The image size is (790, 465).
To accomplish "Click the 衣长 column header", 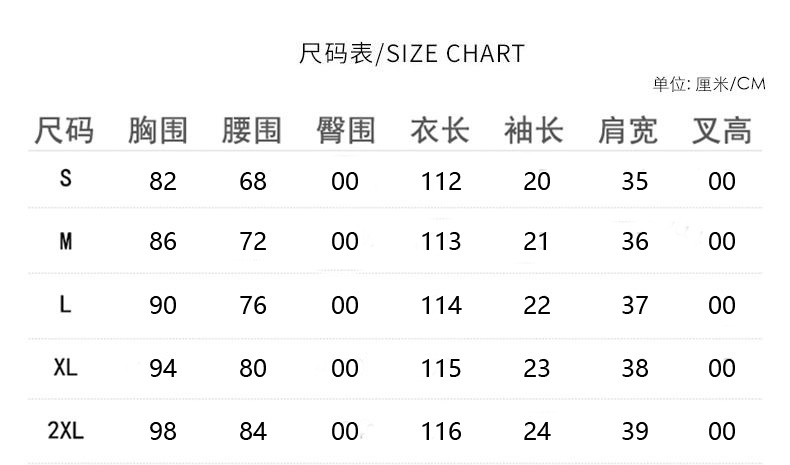I will click(440, 131).
